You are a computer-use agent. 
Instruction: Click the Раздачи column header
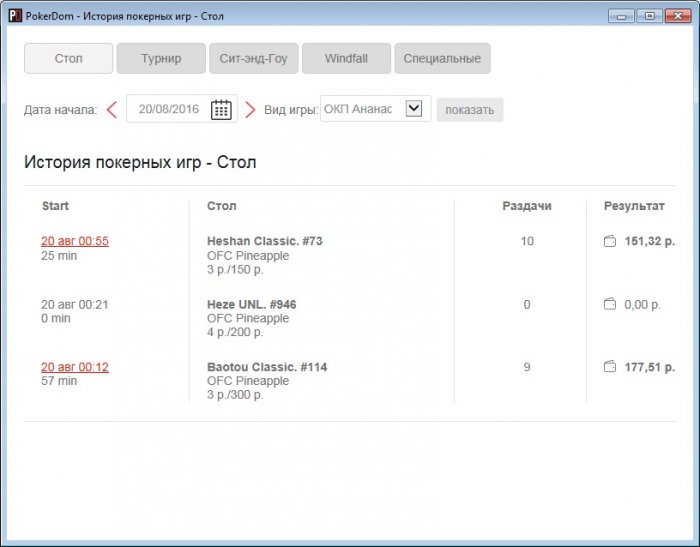[527, 206]
